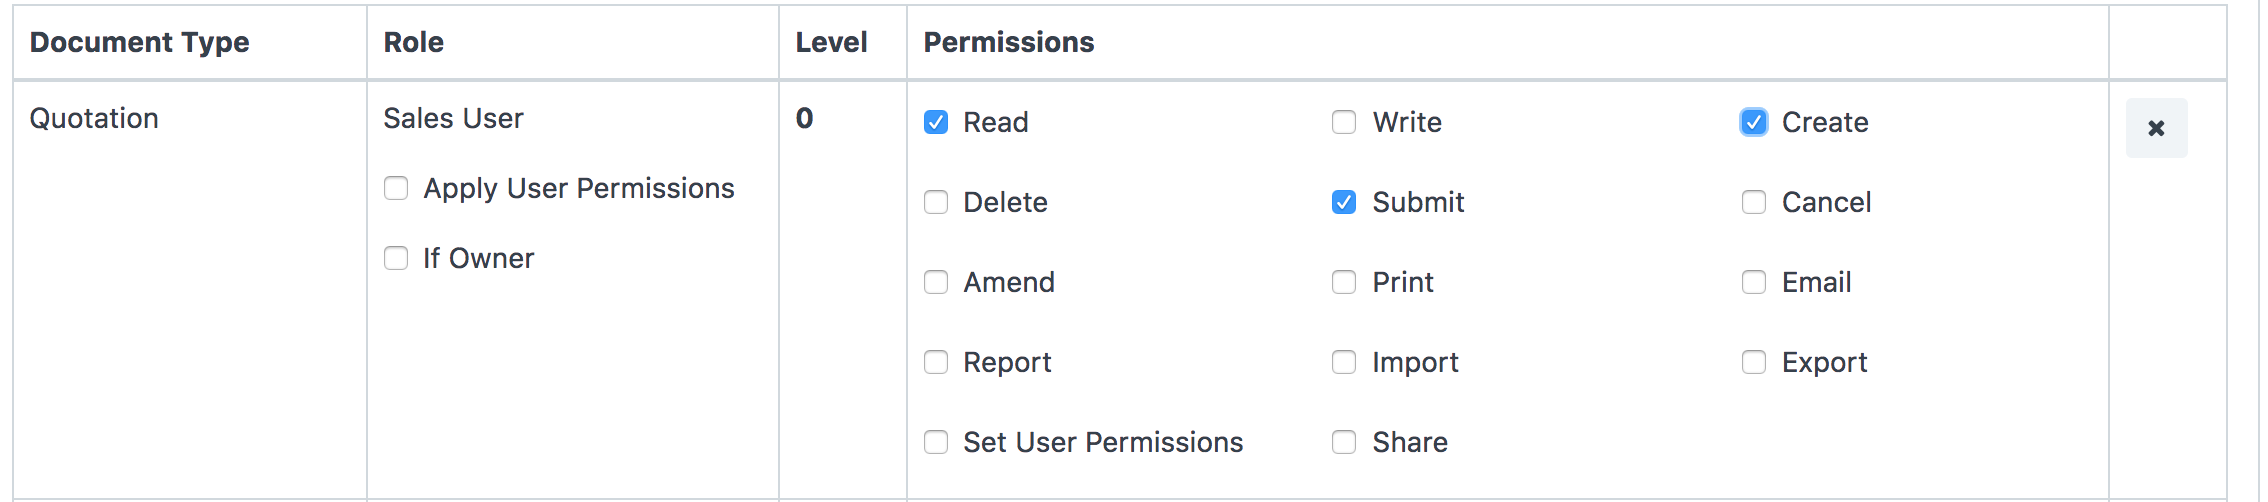Image resolution: width=2268 pixels, height=502 pixels.
Task: Check the Export permission box
Action: 1754,362
